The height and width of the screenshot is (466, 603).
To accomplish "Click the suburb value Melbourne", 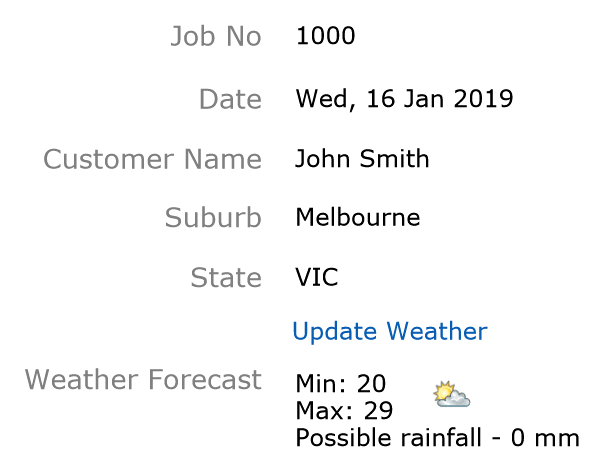I will click(358, 217).
